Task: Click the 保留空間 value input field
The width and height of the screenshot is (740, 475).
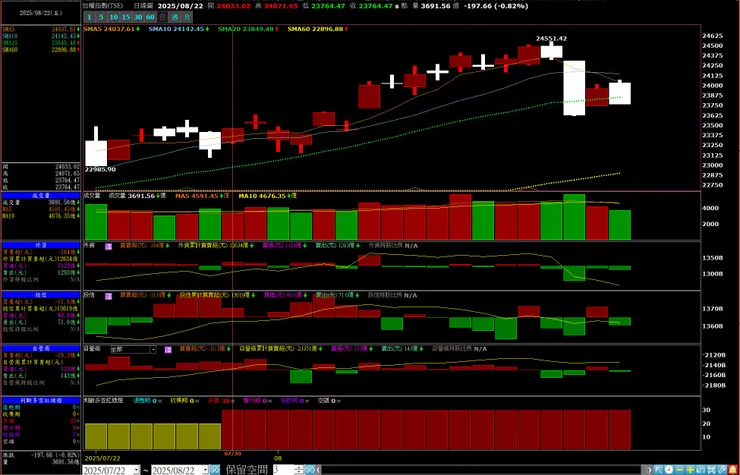Action: pyautogui.click(x=284, y=470)
